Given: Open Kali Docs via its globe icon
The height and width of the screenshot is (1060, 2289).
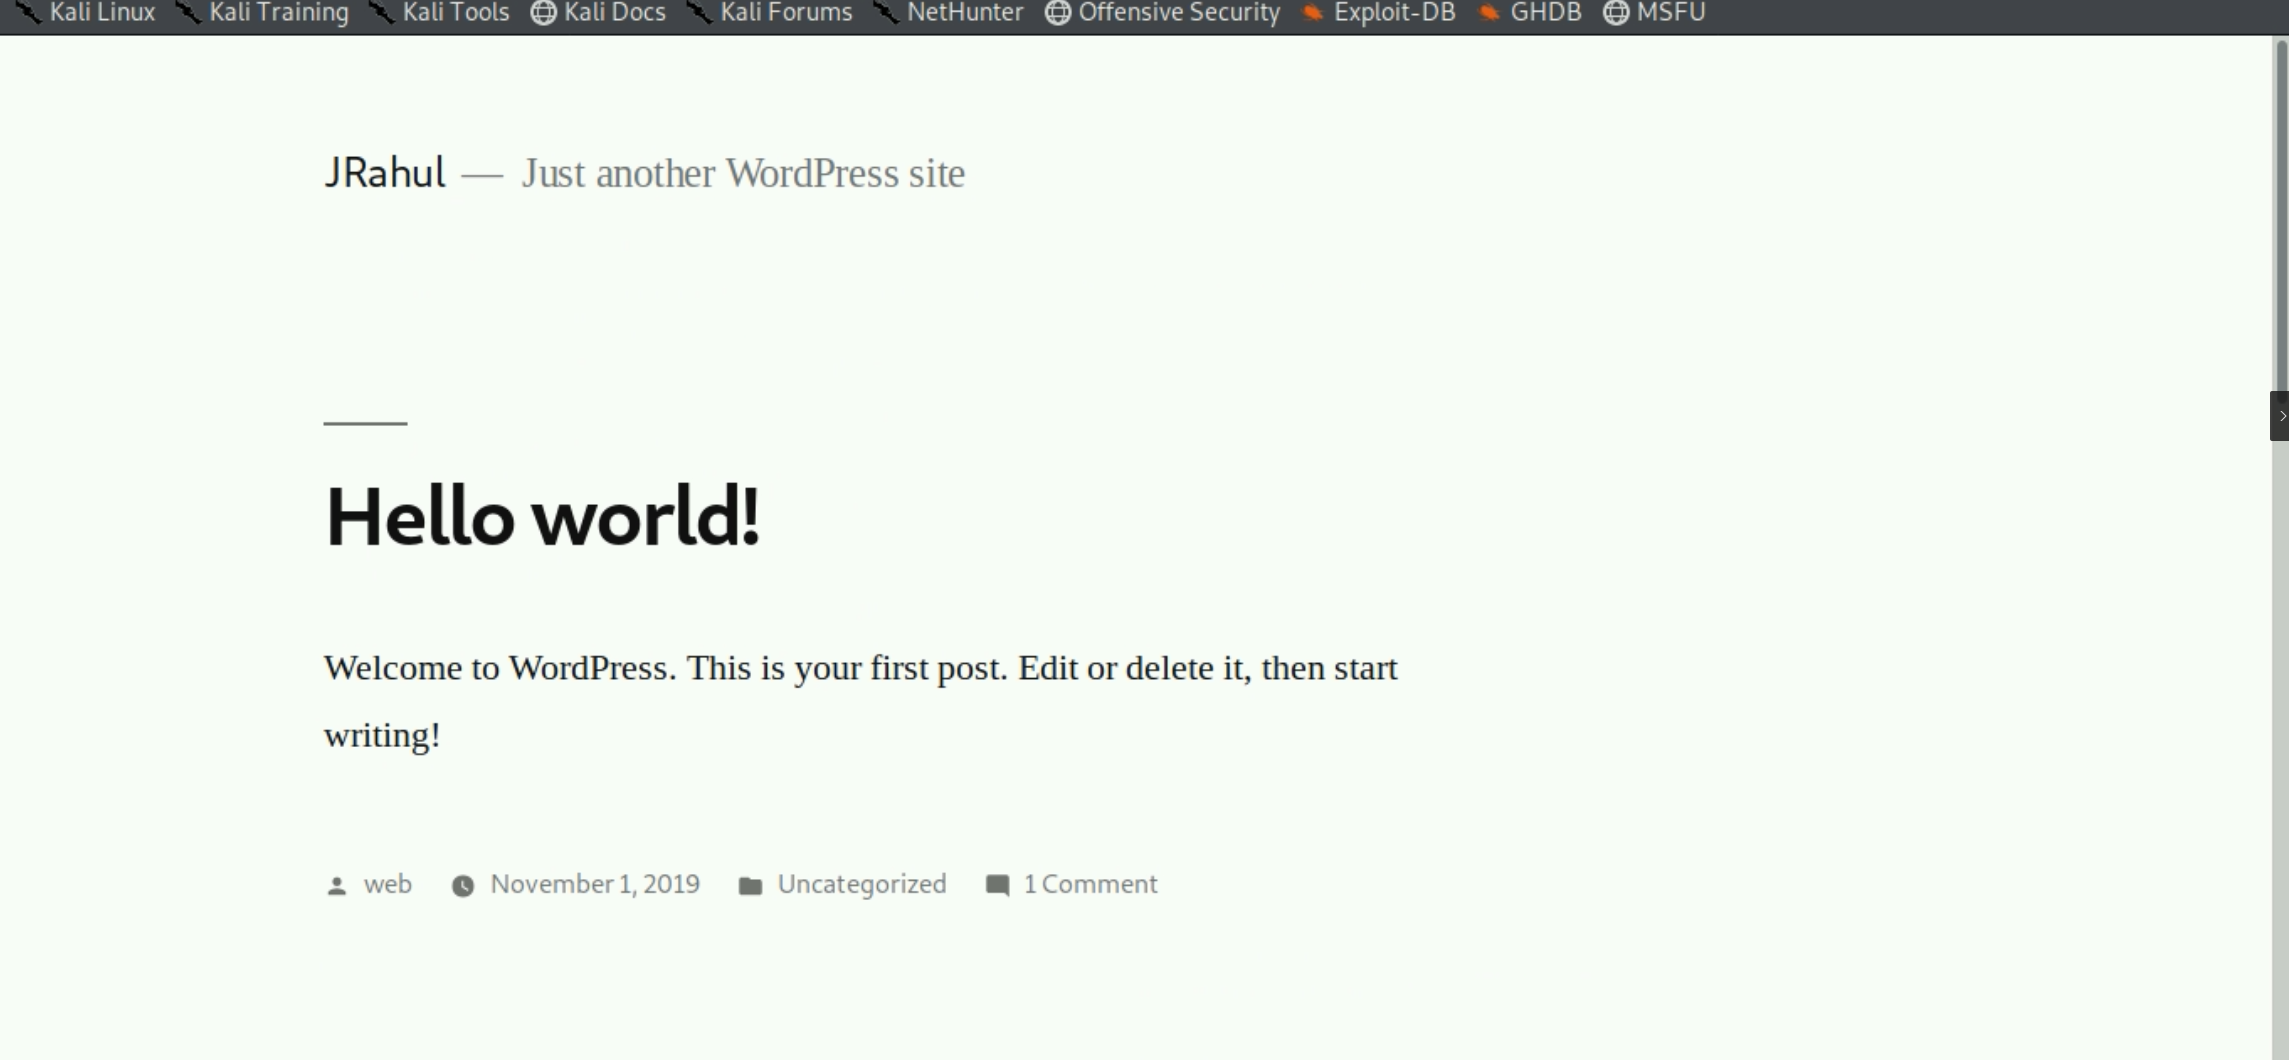Looking at the screenshot, I should 543,13.
